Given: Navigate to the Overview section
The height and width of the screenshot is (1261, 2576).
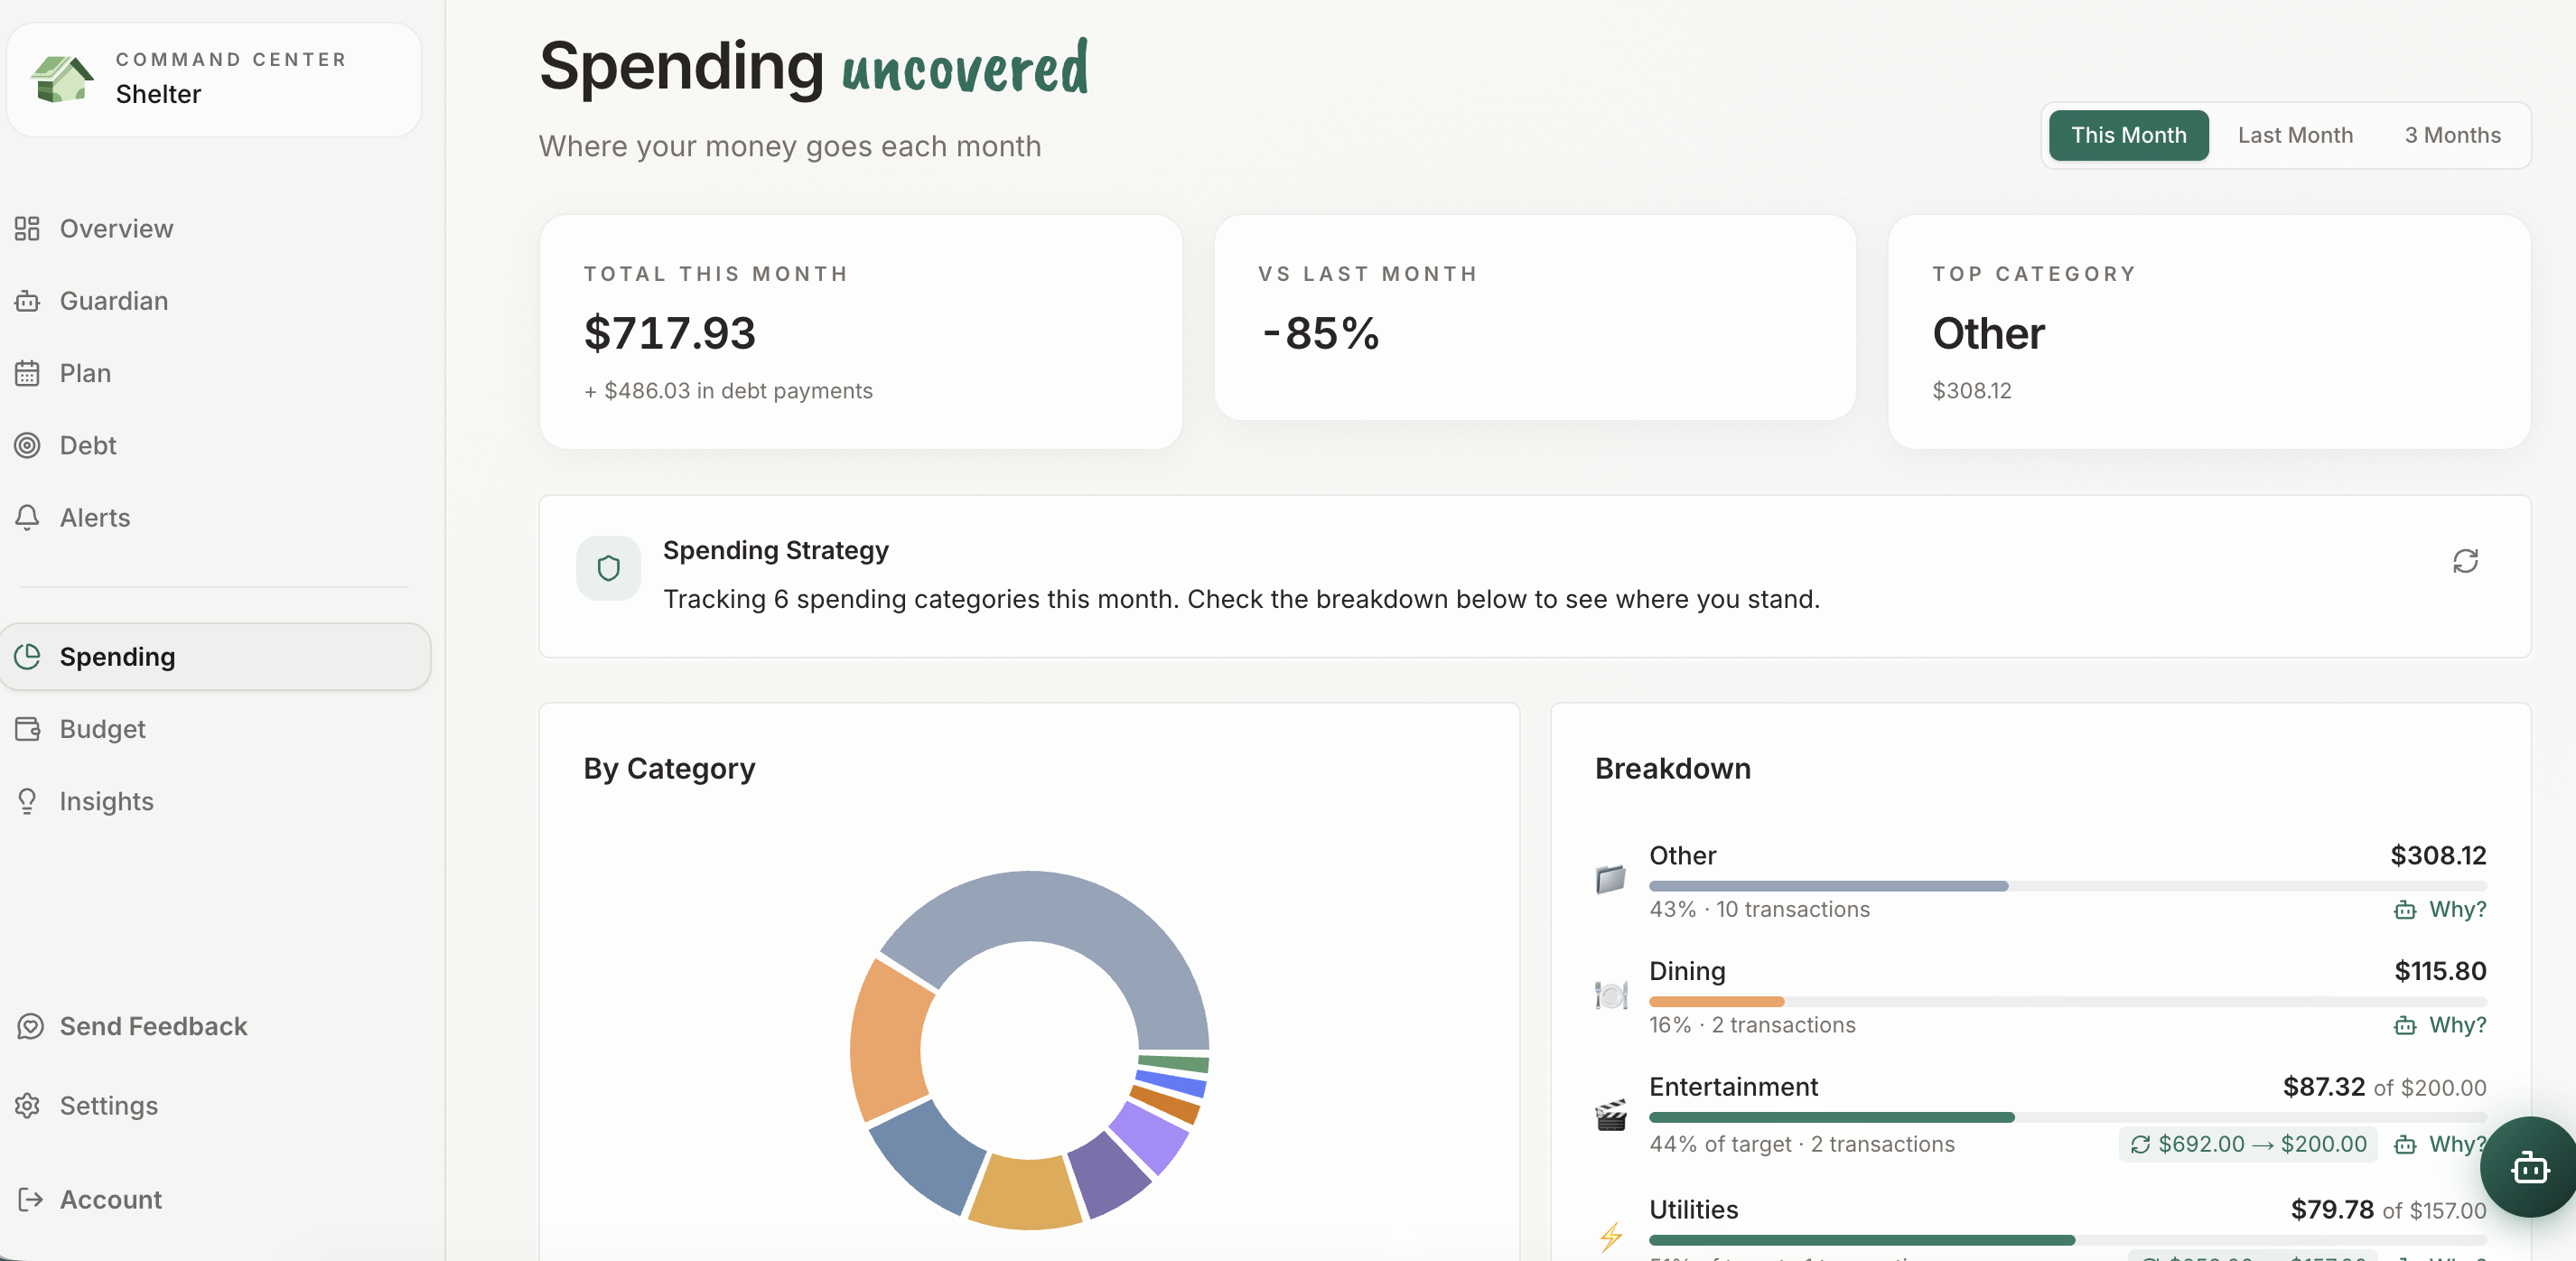Looking at the screenshot, I should click(116, 228).
